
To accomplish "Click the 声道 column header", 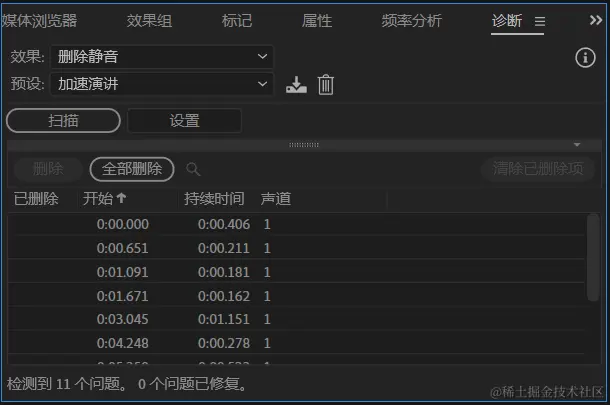I will click(276, 199).
